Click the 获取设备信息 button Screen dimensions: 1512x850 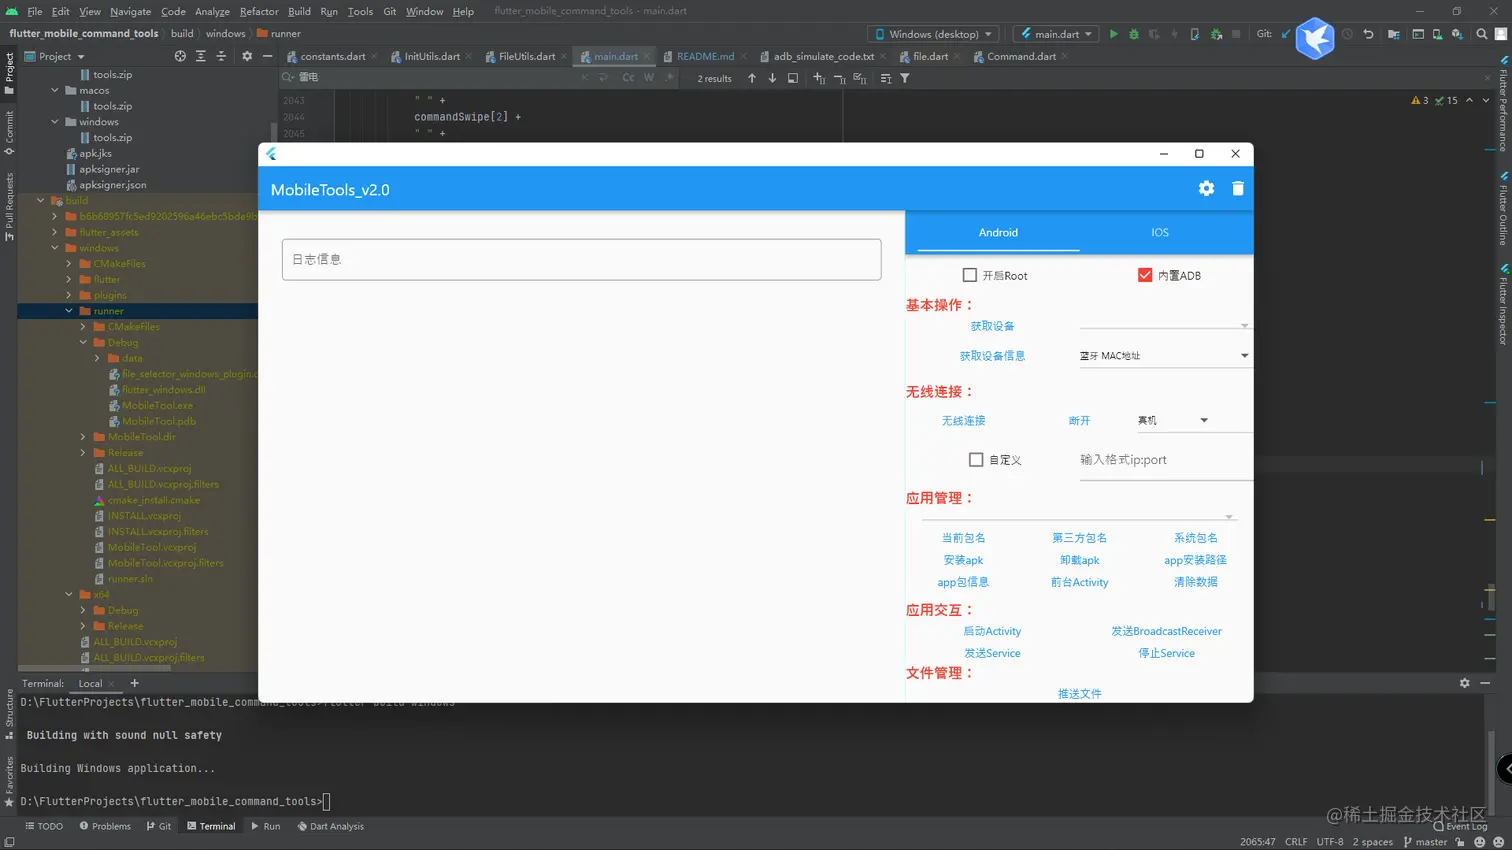coord(992,356)
